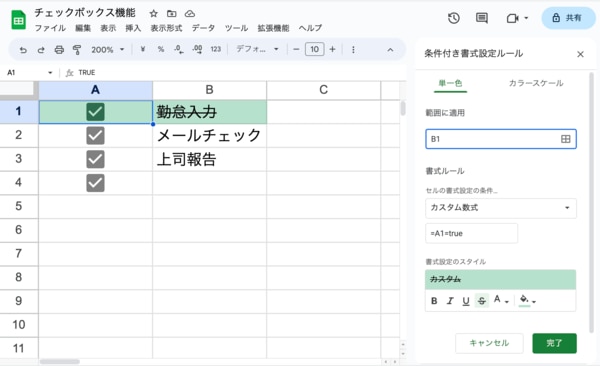Close the conditional formatting panel

(x=580, y=54)
